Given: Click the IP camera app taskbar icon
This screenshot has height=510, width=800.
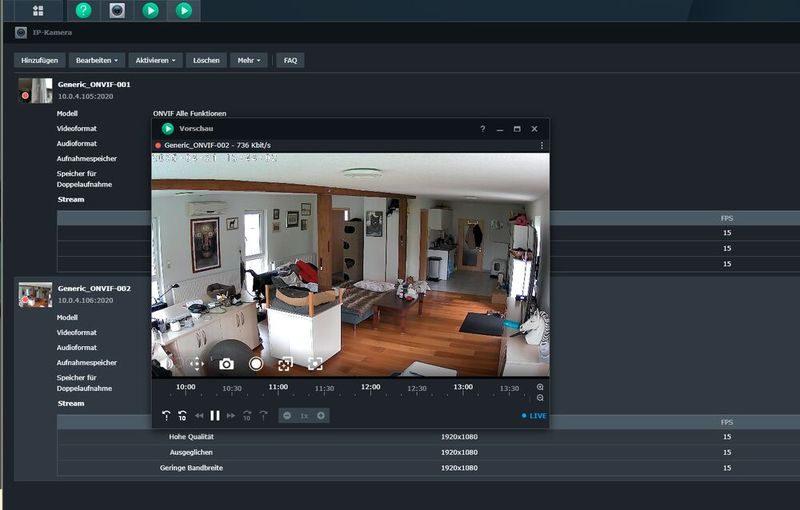Looking at the screenshot, I should coord(117,10).
